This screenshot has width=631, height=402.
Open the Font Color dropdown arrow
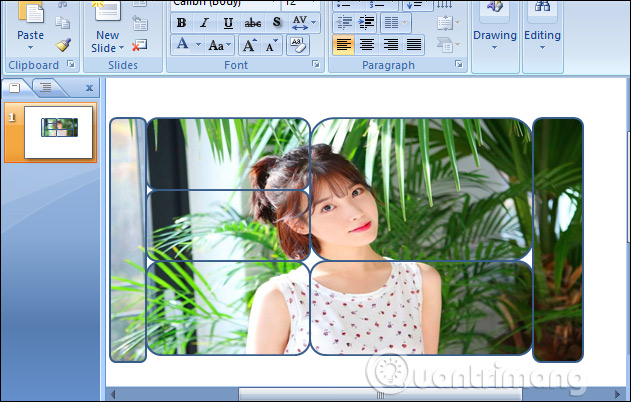[x=198, y=45]
